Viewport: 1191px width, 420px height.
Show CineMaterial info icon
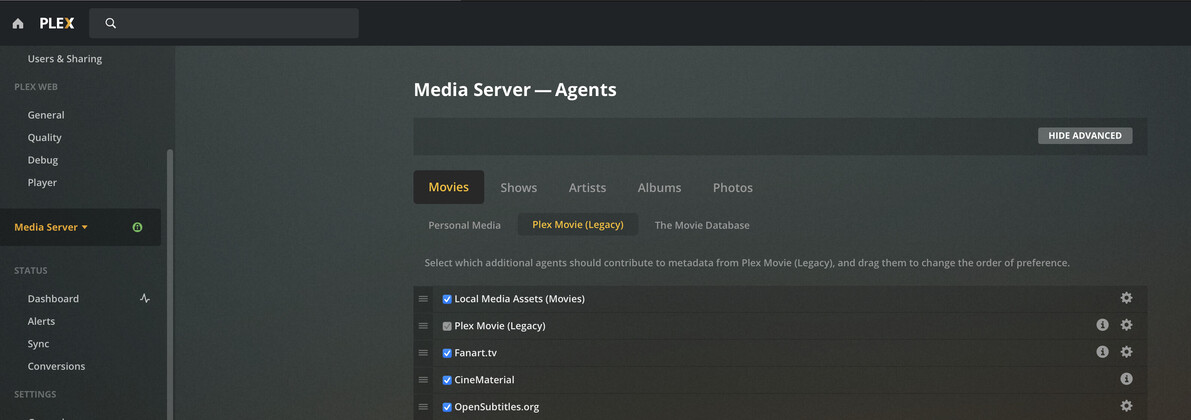(x=1126, y=379)
